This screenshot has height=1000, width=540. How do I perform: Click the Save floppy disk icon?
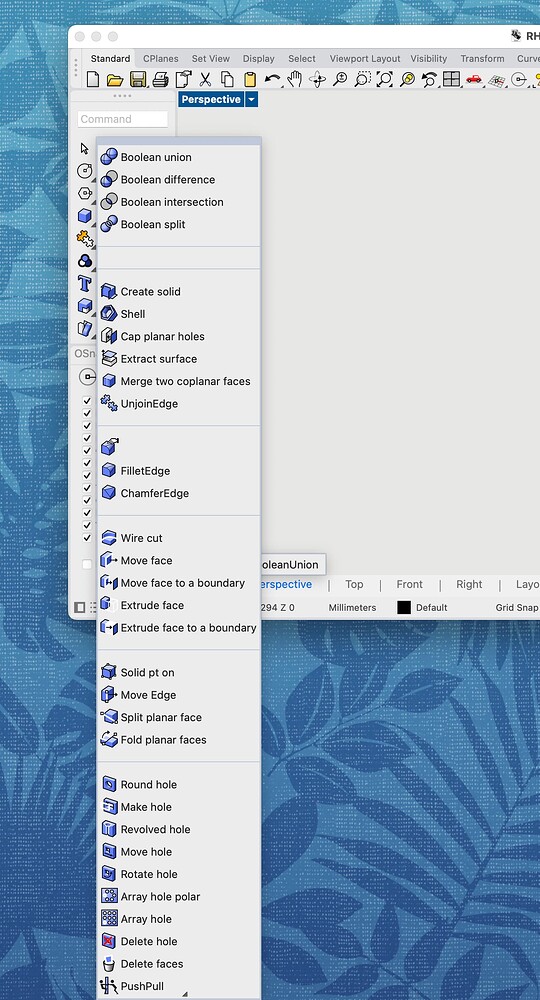pyautogui.click(x=138, y=79)
